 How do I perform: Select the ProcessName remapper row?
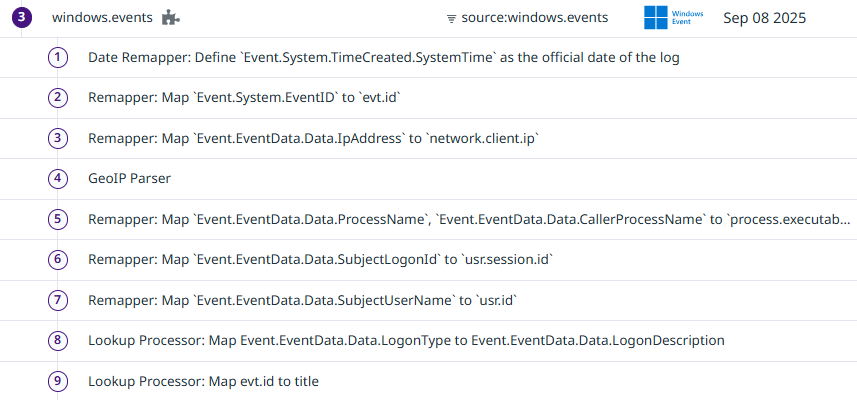469,219
